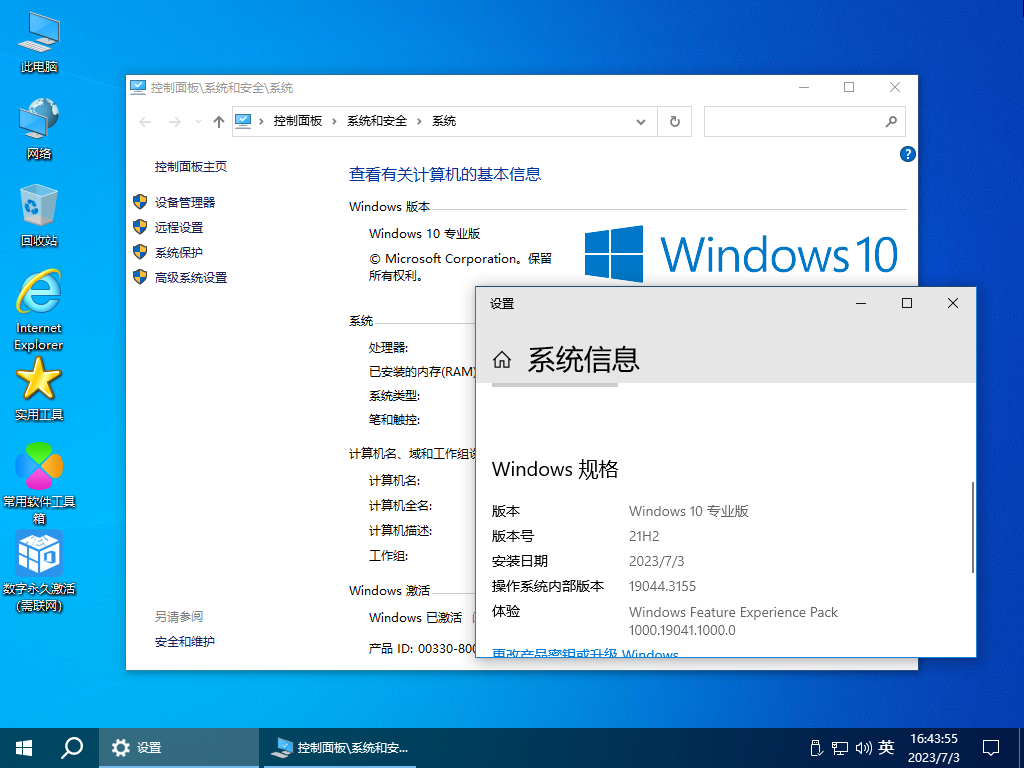The image size is (1024, 768).
Task: Expand chevron after 控制面板 breadcrumb
Action: click(x=334, y=121)
